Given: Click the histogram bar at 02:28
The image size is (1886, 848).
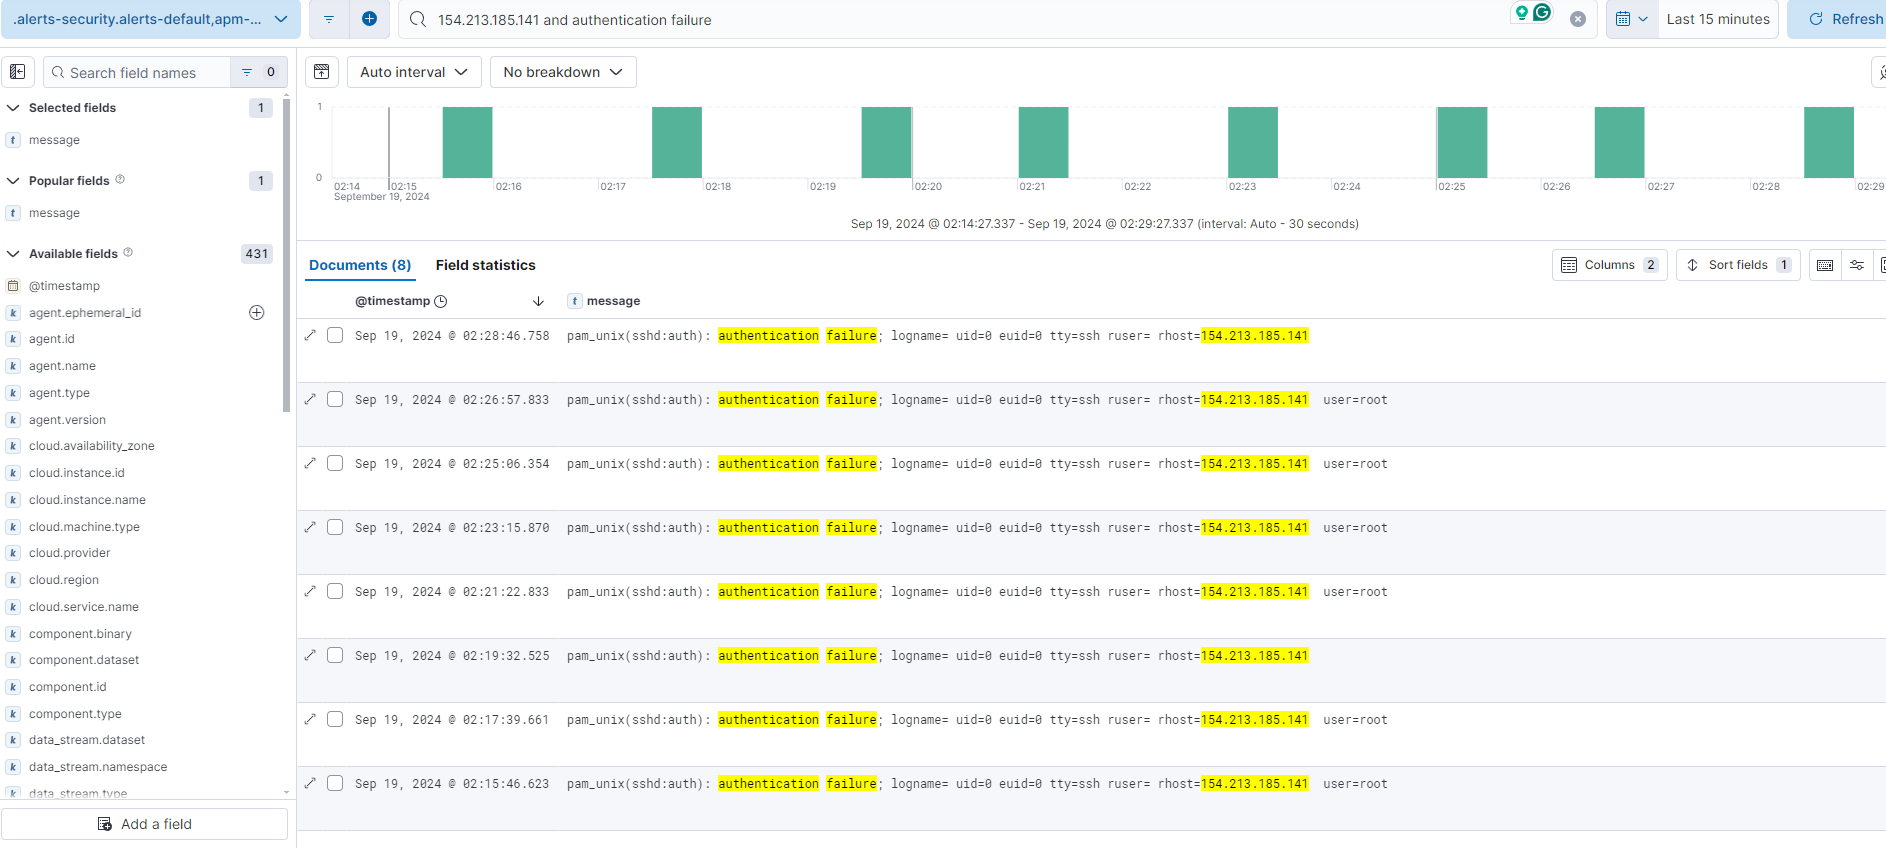Looking at the screenshot, I should pyautogui.click(x=1828, y=142).
